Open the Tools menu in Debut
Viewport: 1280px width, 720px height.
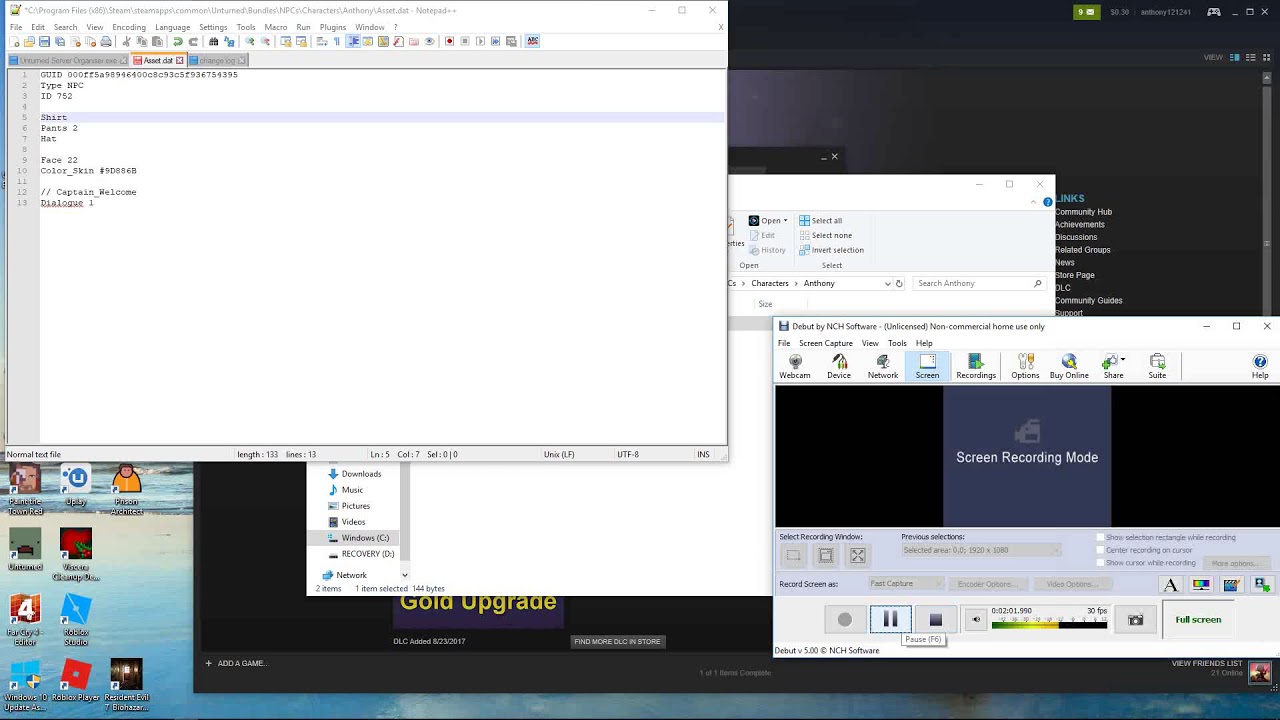[897, 343]
